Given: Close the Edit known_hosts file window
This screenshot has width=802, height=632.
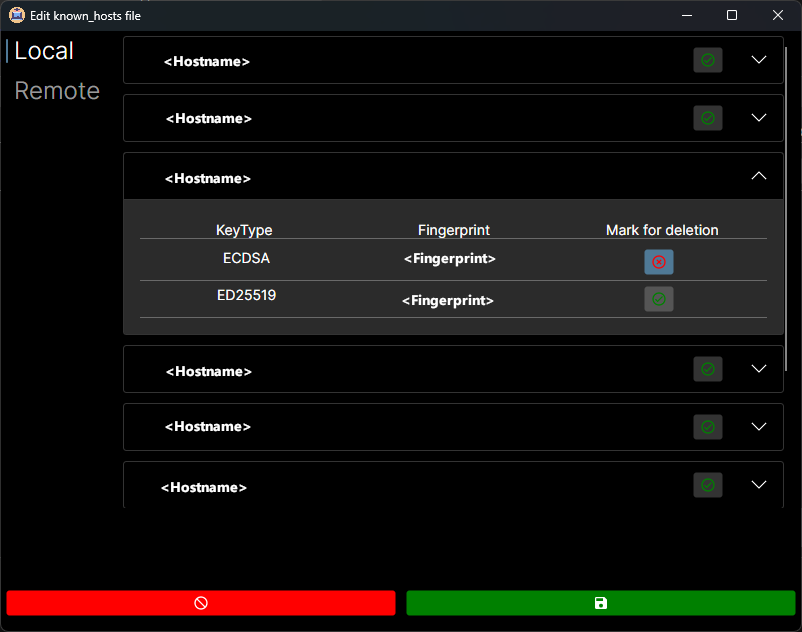Looking at the screenshot, I should coord(777,15).
